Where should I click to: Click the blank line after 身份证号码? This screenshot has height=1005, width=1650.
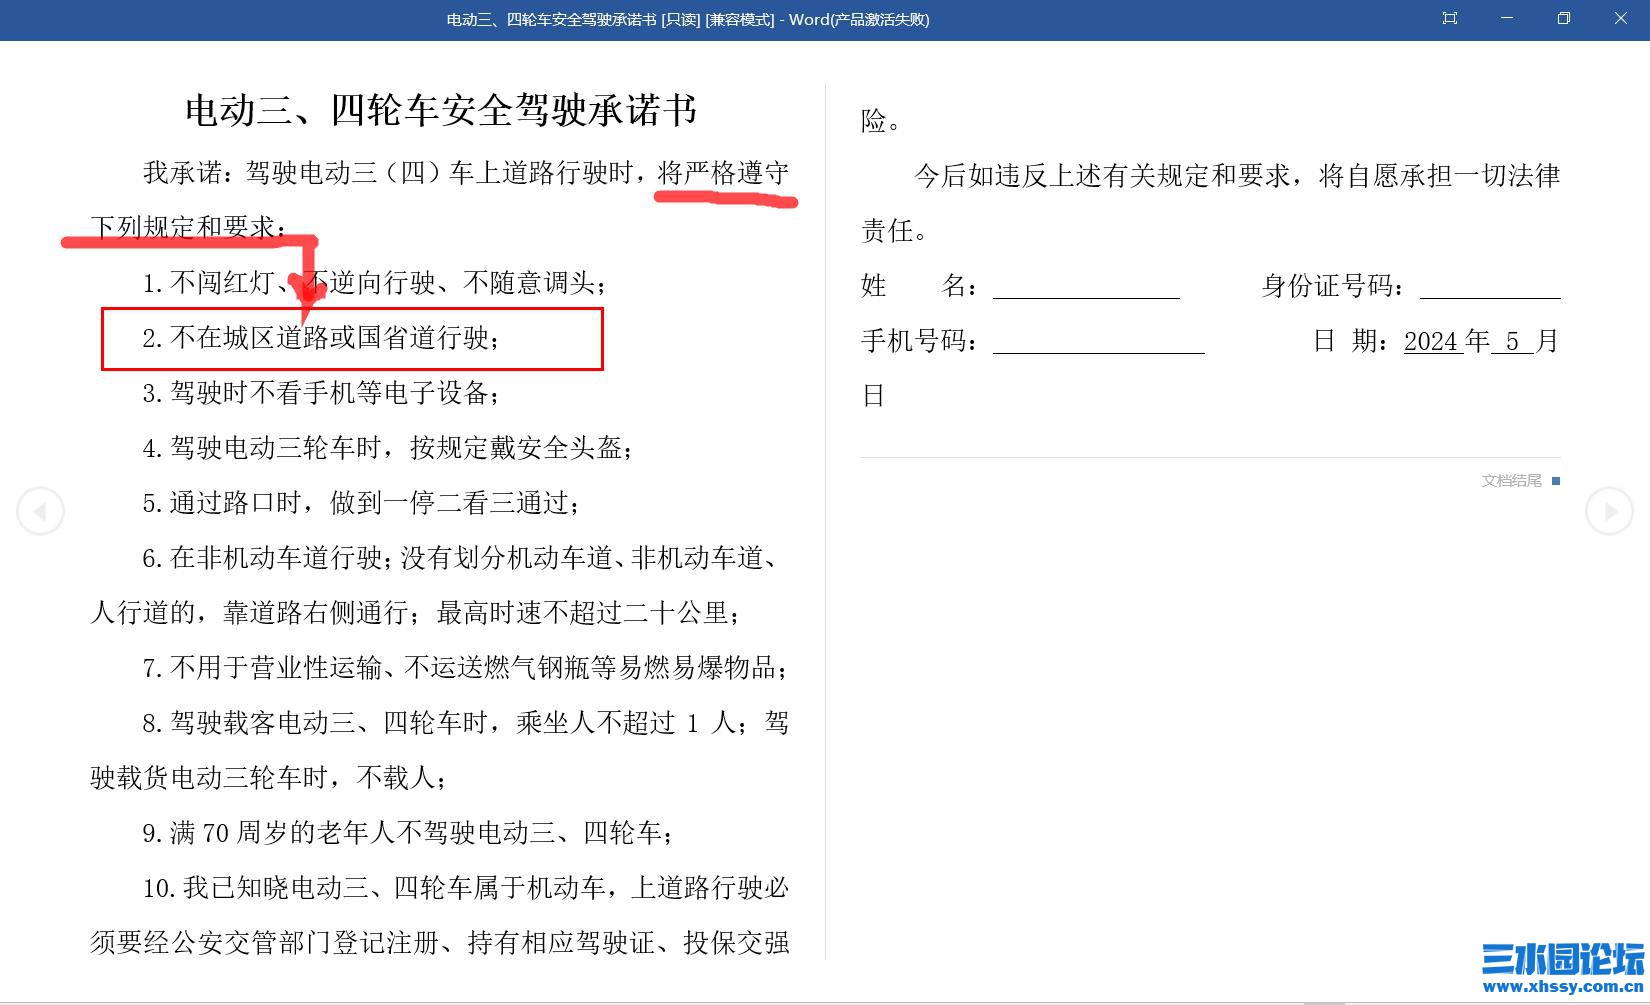pyautogui.click(x=1490, y=287)
